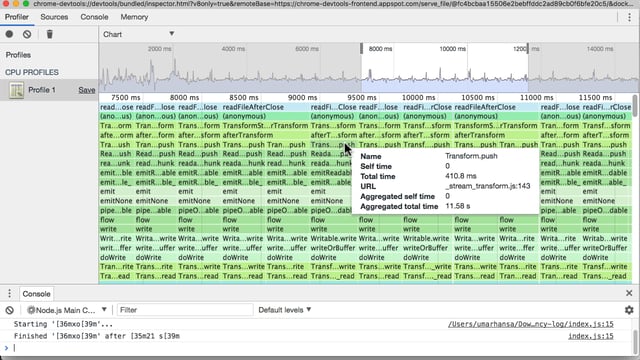Select the Profile 1 chart icon

pyautogui.click(x=17, y=90)
